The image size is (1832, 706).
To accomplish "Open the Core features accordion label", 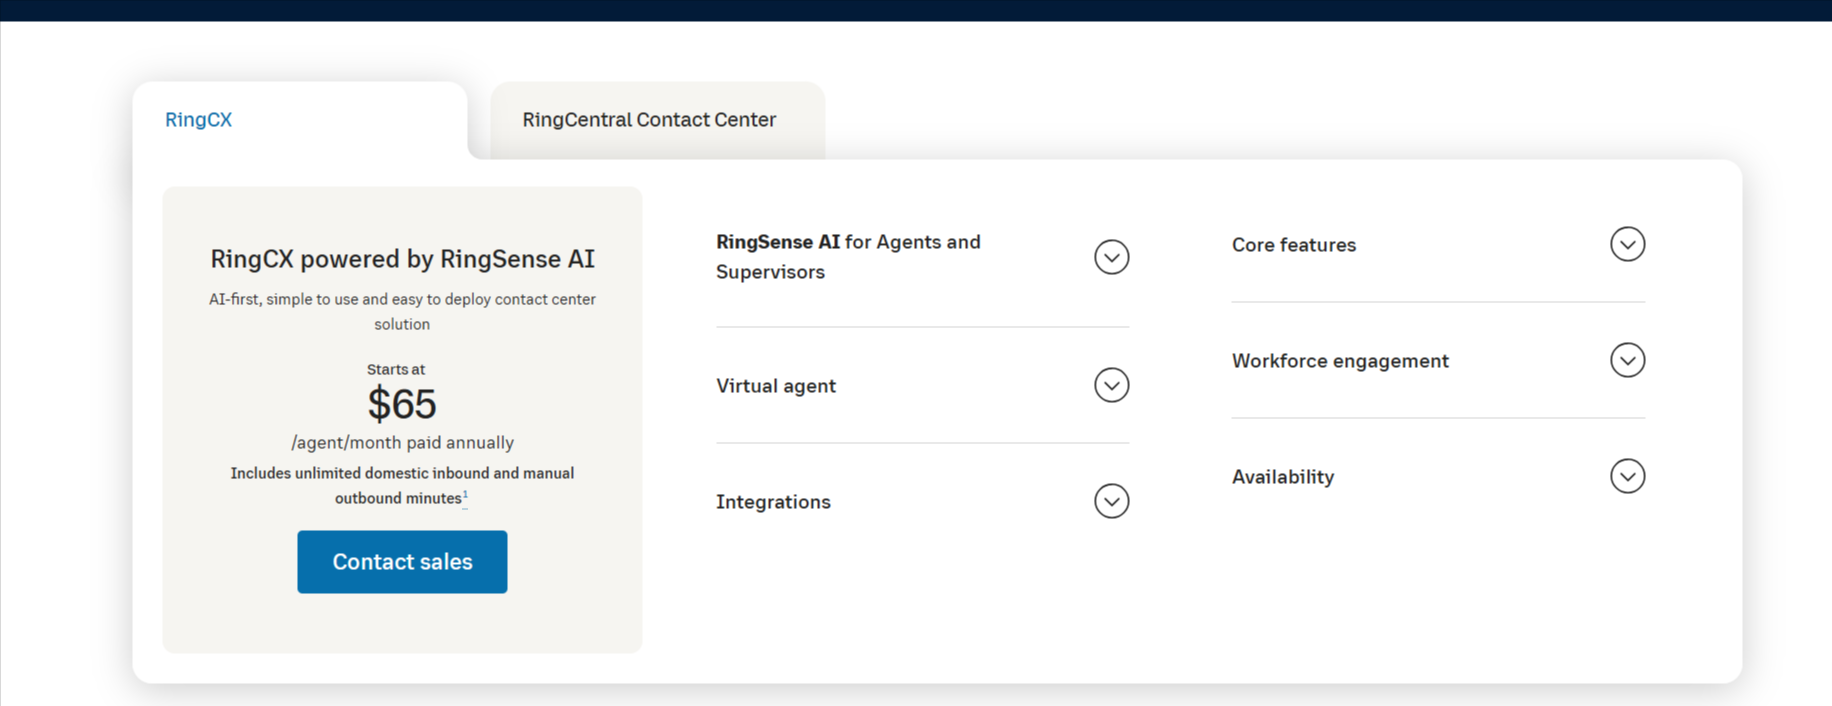I will tap(1293, 245).
